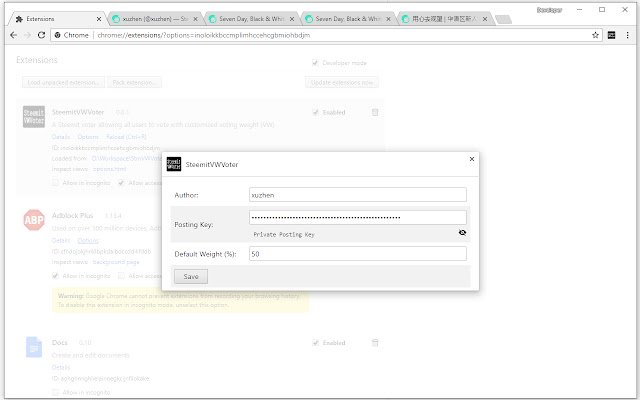This screenshot has height=400, width=640.
Task: Click Load unpacked extension button
Action: (63, 82)
